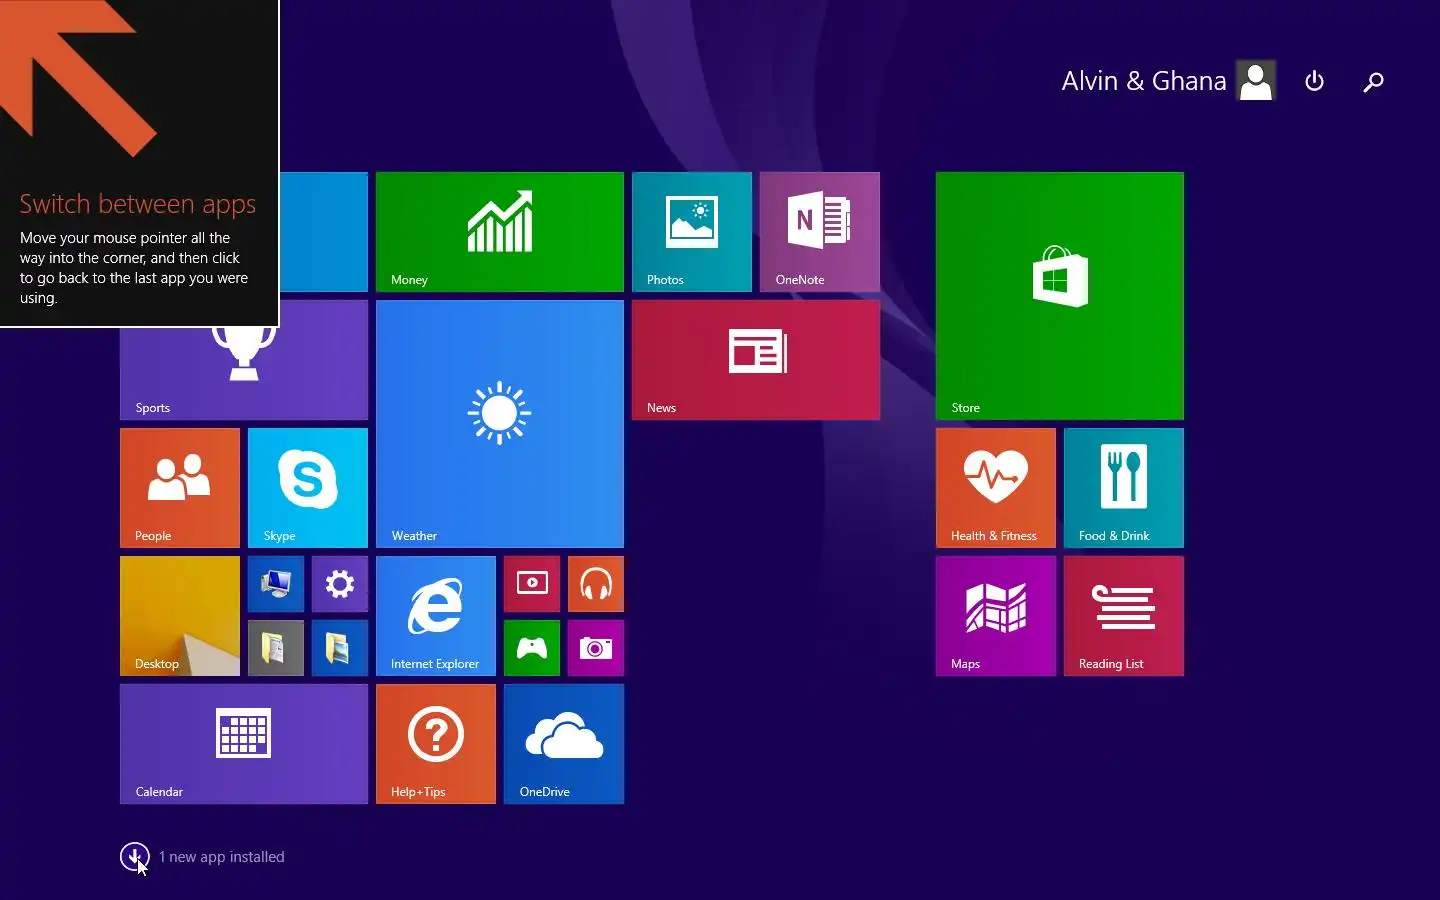Open the Video app tile
This screenshot has width=1440, height=900.
532,584
